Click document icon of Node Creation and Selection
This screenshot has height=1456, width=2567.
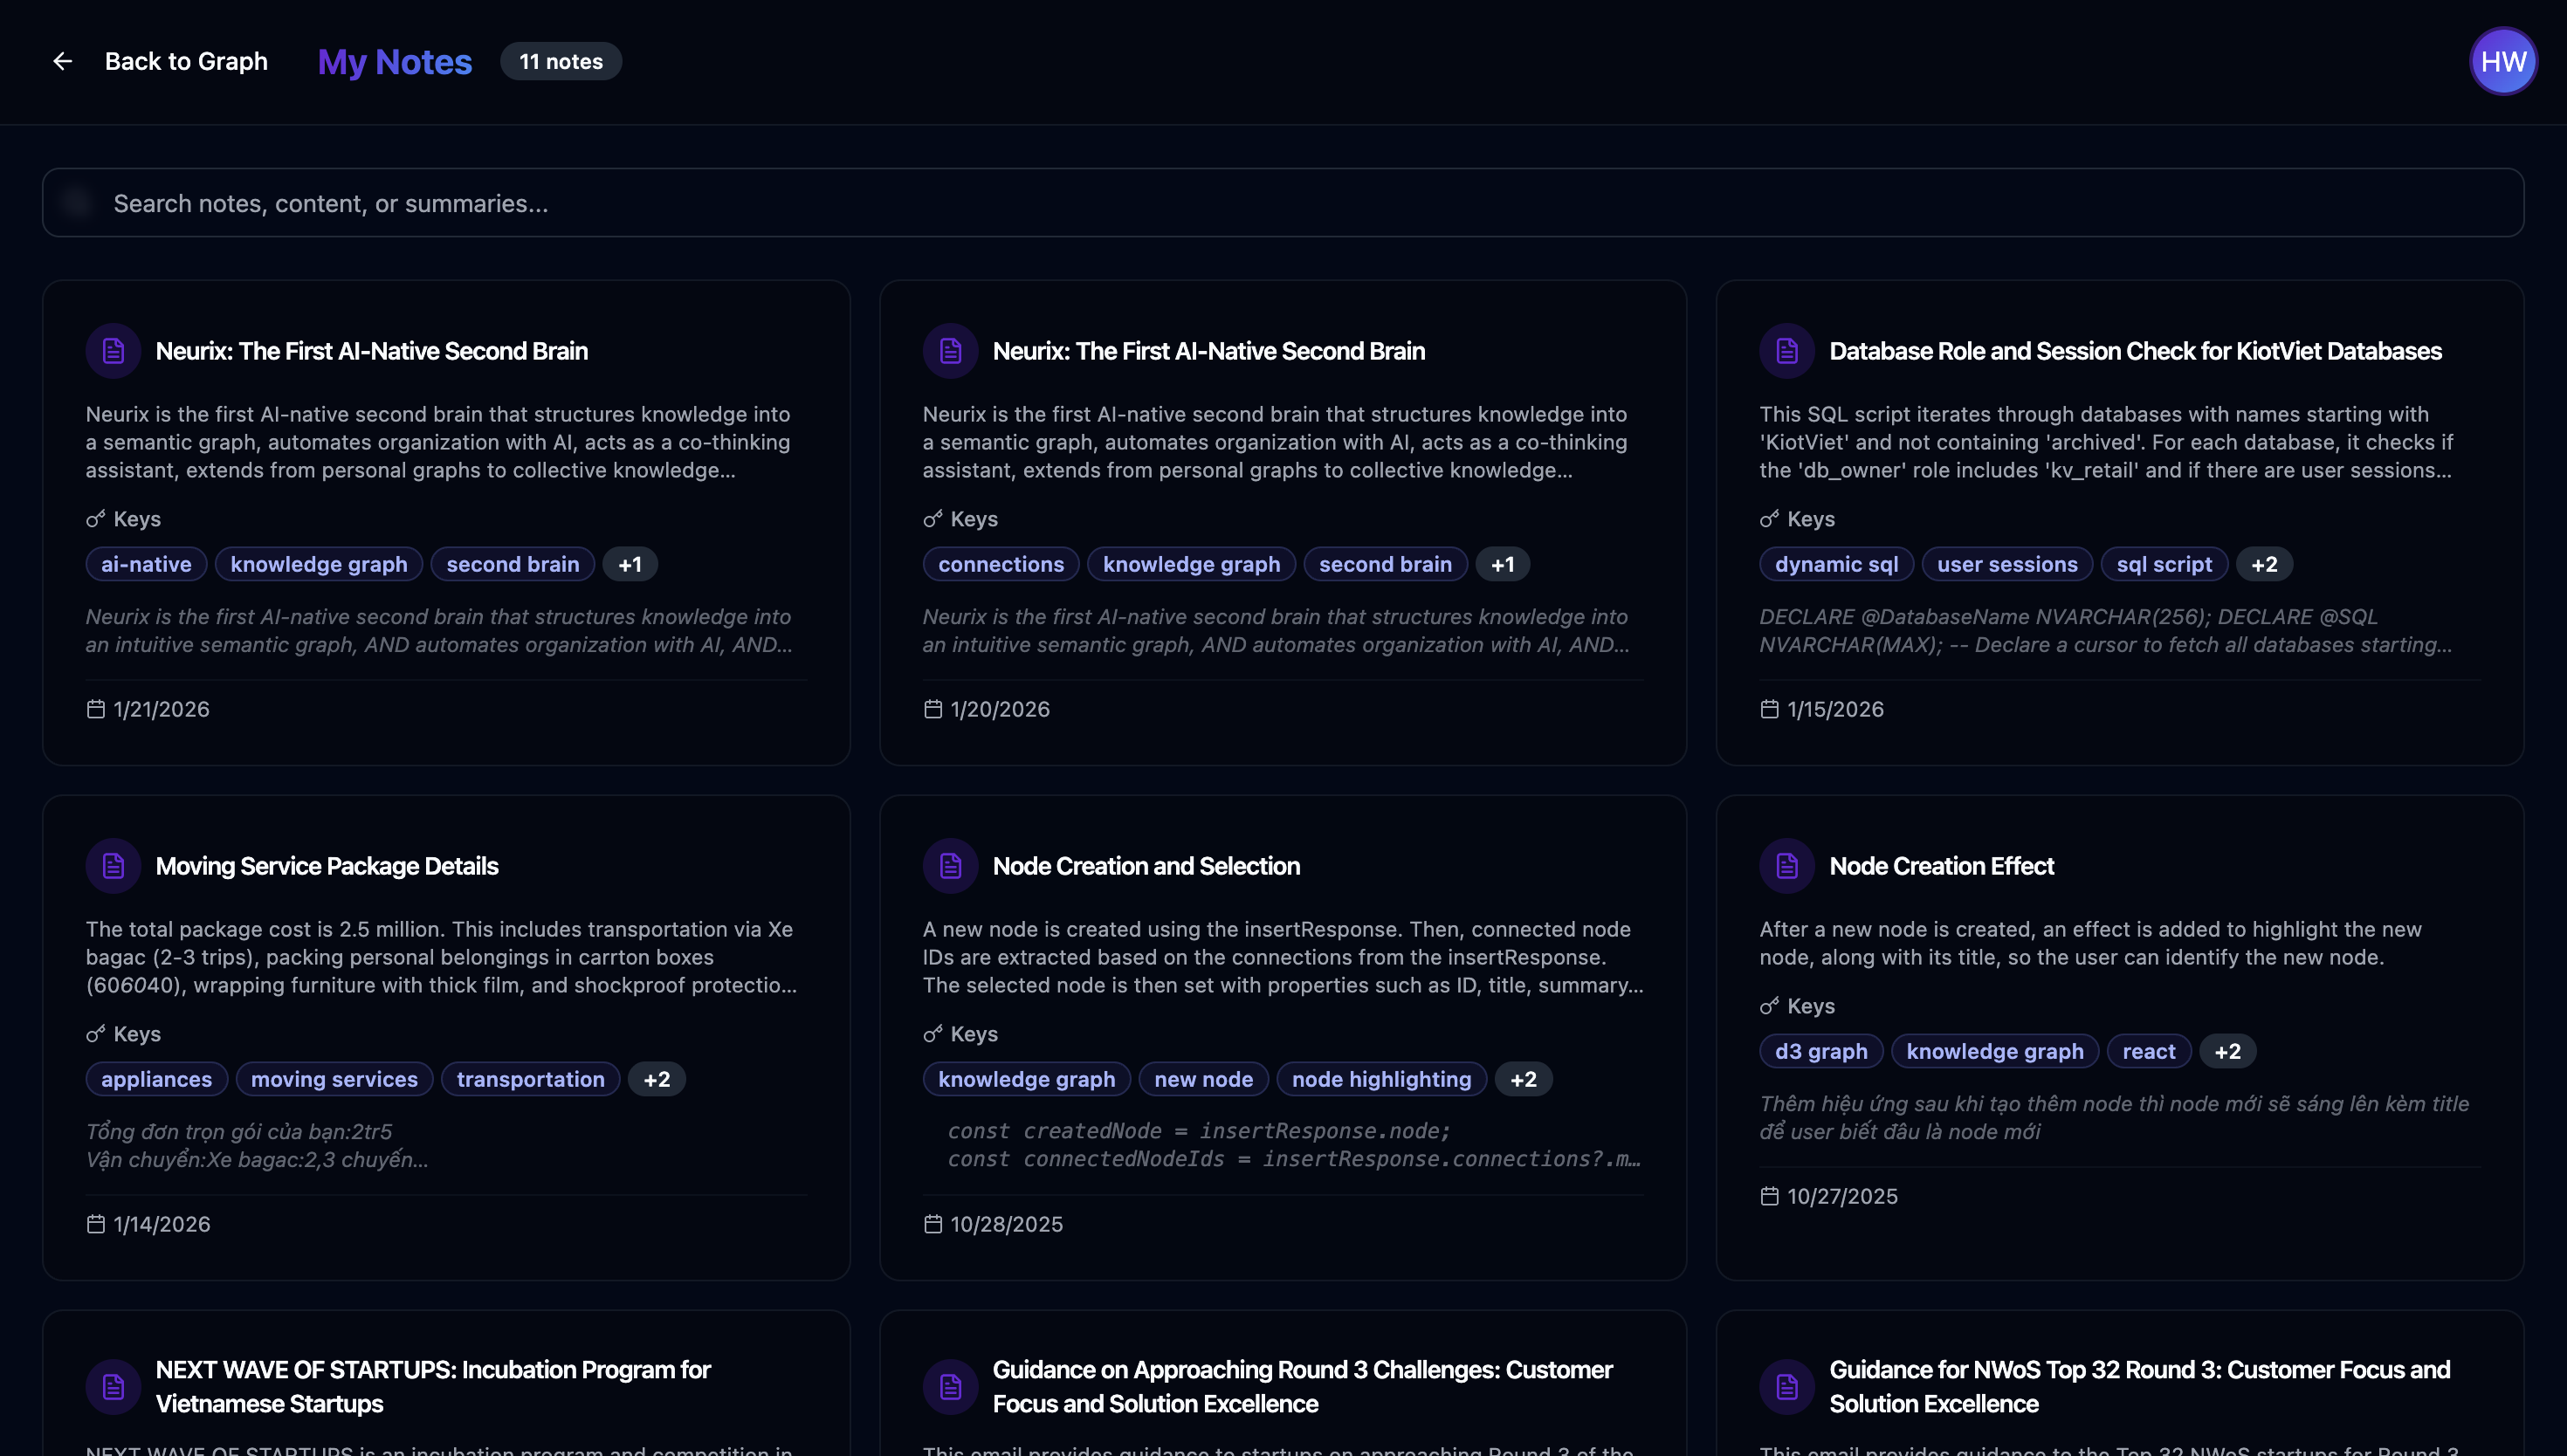point(950,866)
